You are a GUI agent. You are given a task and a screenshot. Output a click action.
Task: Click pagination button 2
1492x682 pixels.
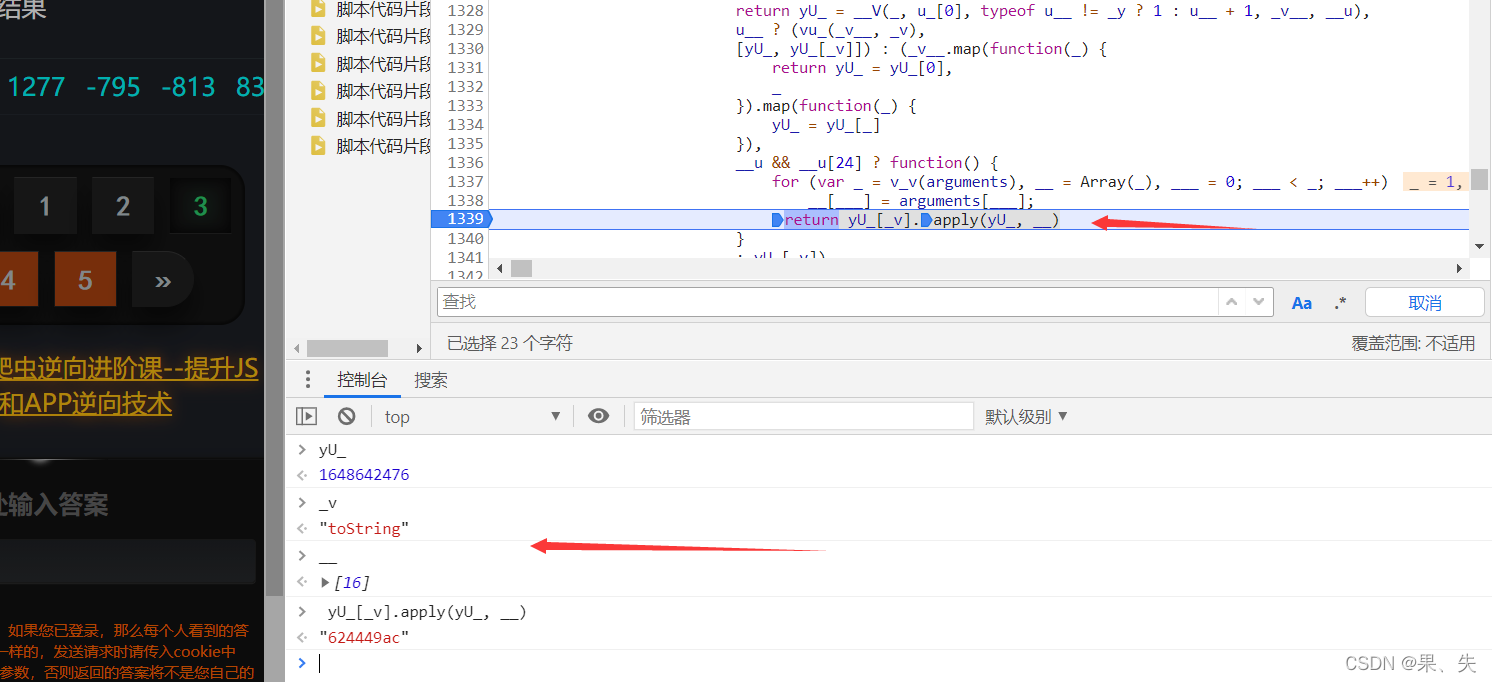tap(123, 206)
